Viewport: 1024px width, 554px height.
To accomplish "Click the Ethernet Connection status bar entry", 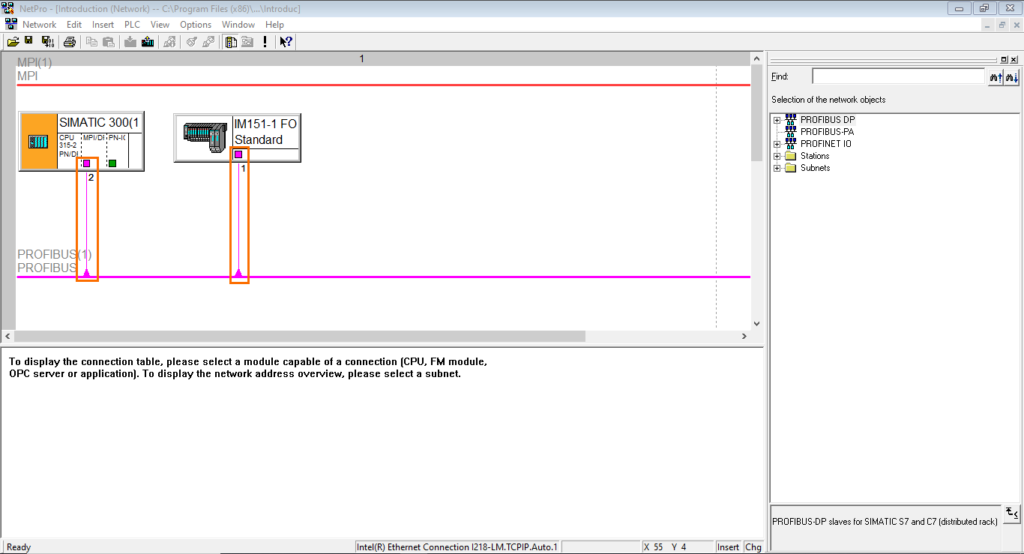I will click(457, 547).
